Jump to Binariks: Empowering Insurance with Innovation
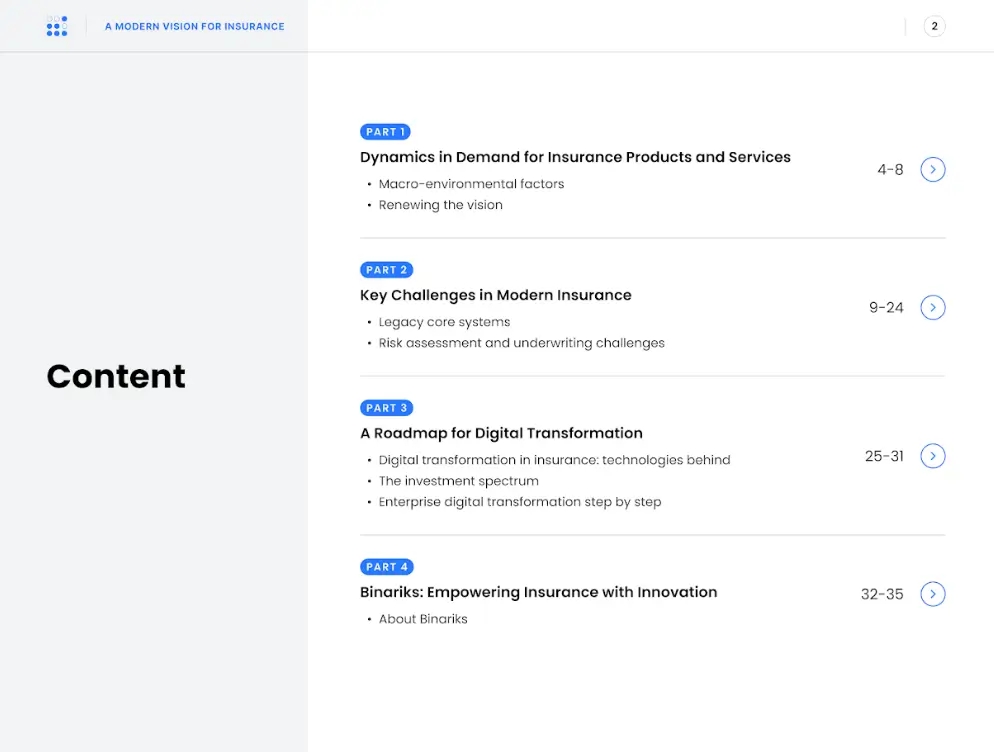 tap(538, 592)
